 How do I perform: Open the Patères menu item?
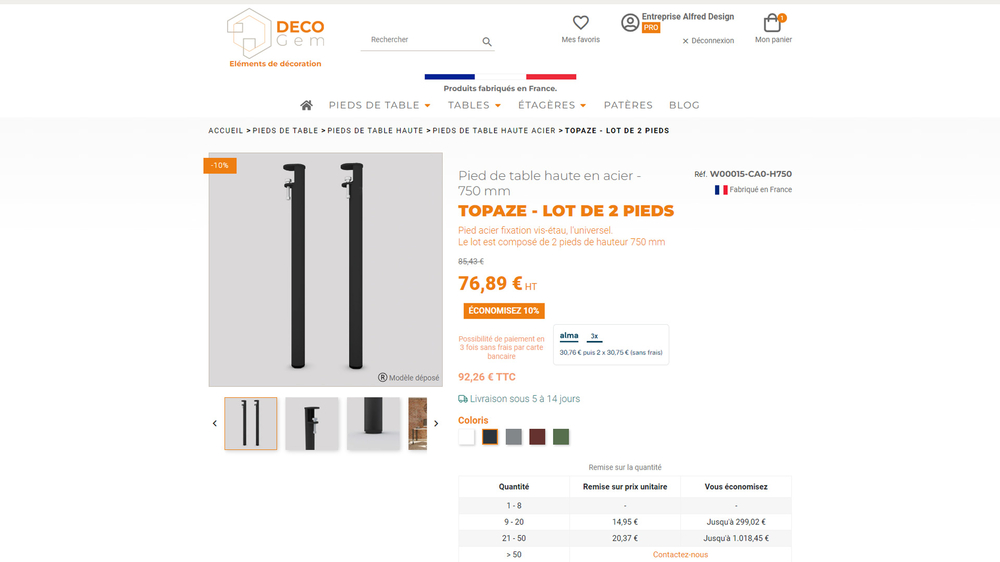click(x=628, y=105)
